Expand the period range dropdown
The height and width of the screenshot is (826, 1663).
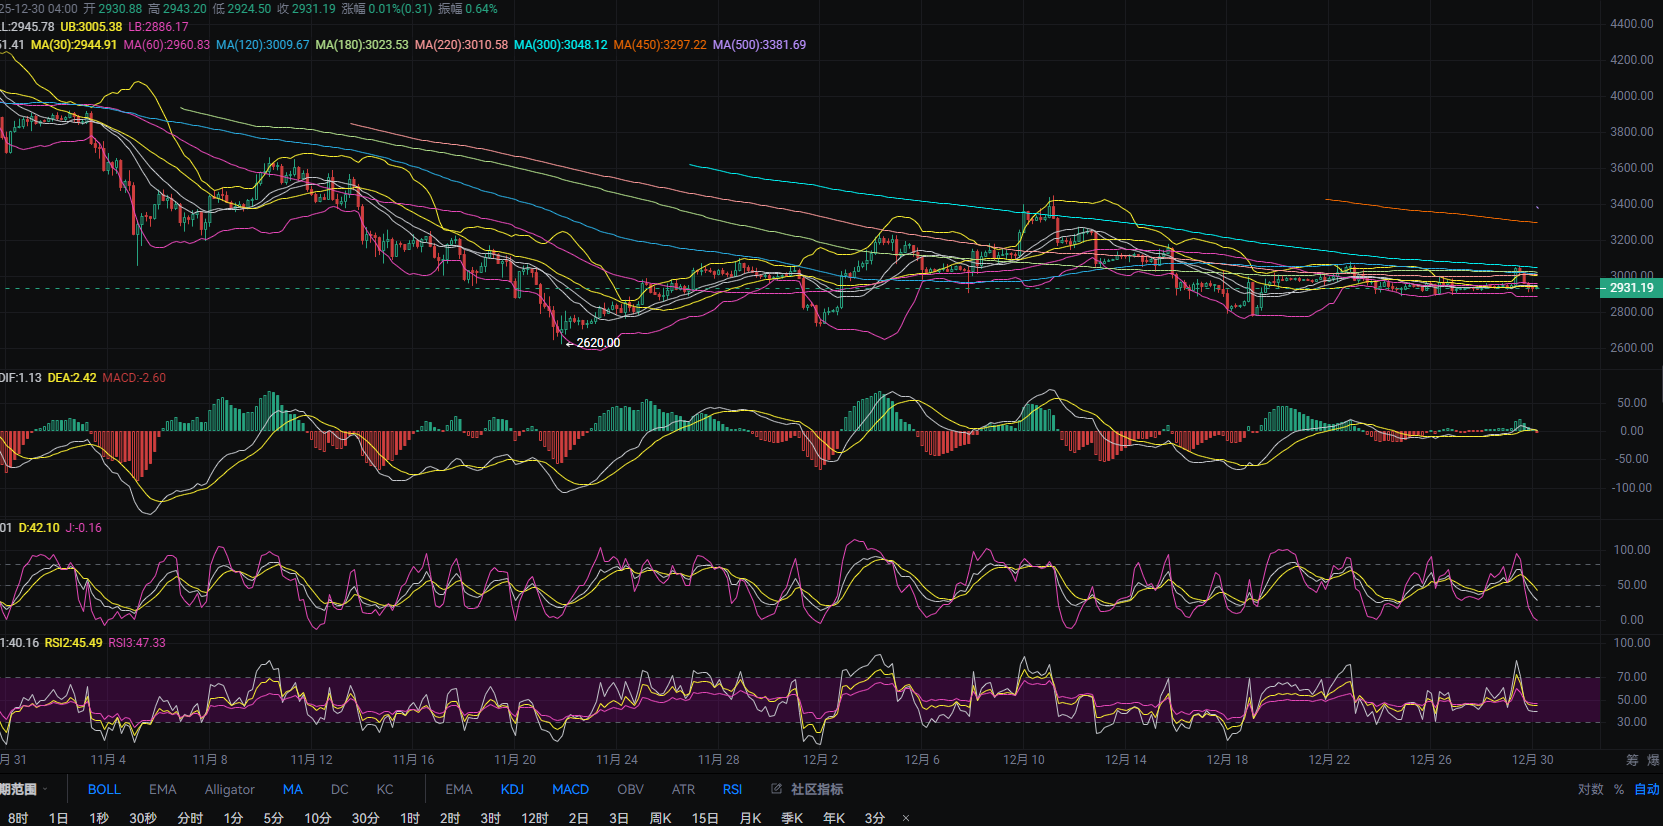[x=24, y=789]
